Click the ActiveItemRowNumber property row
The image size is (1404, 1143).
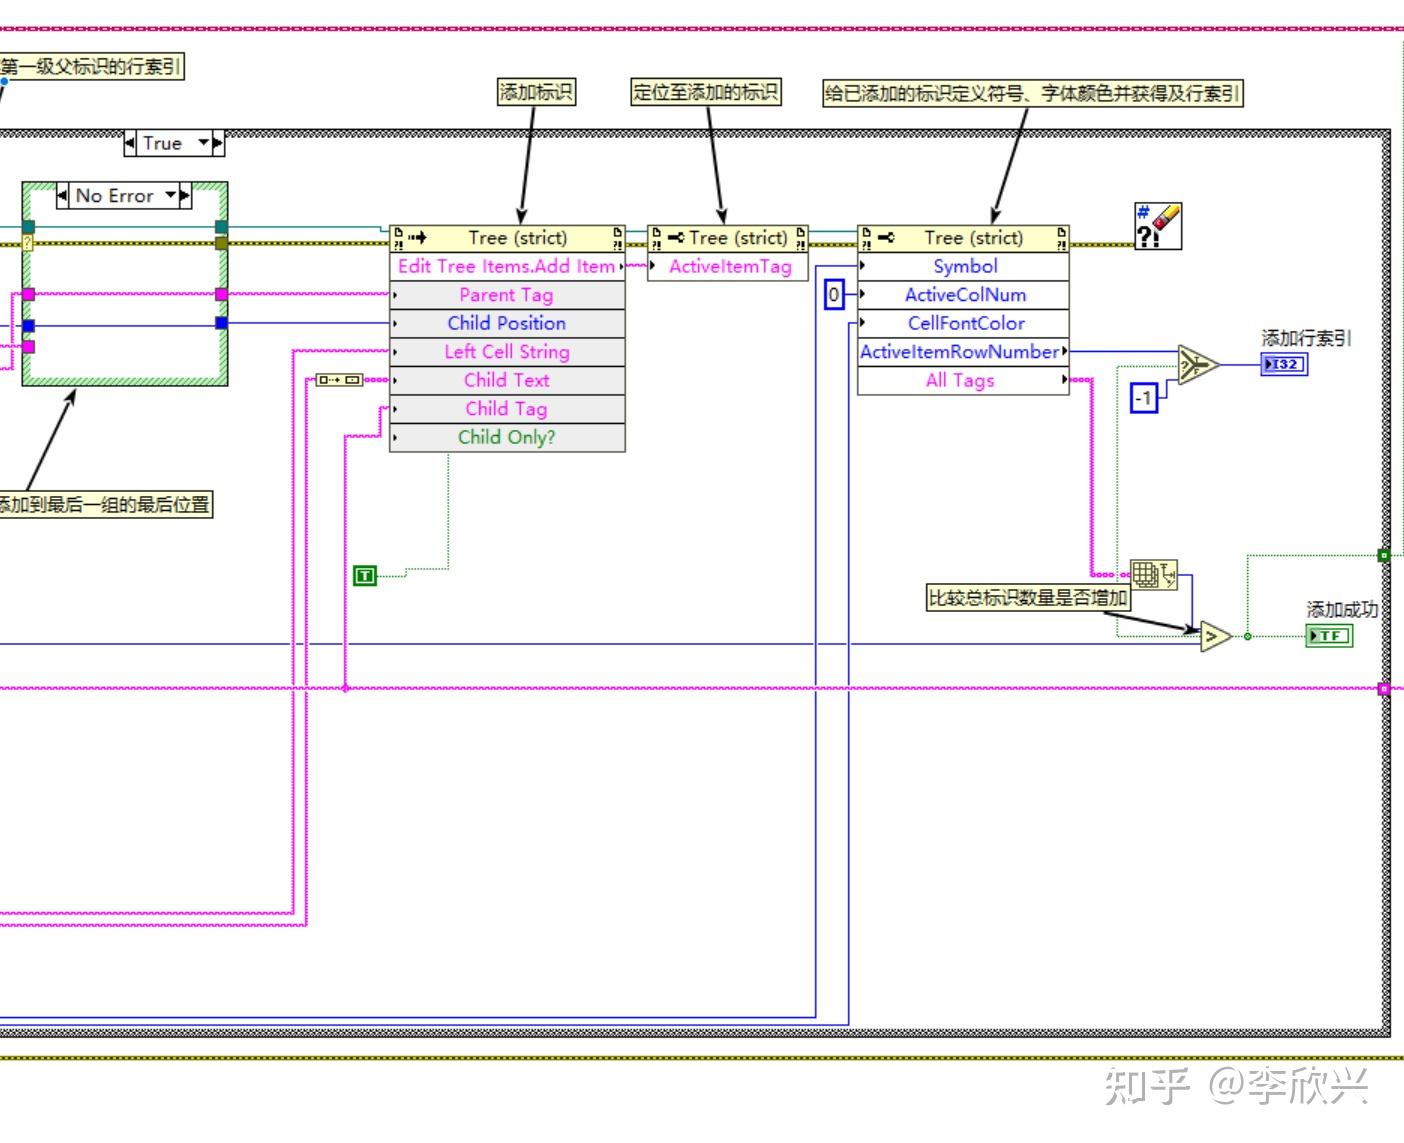pyautogui.click(x=964, y=352)
